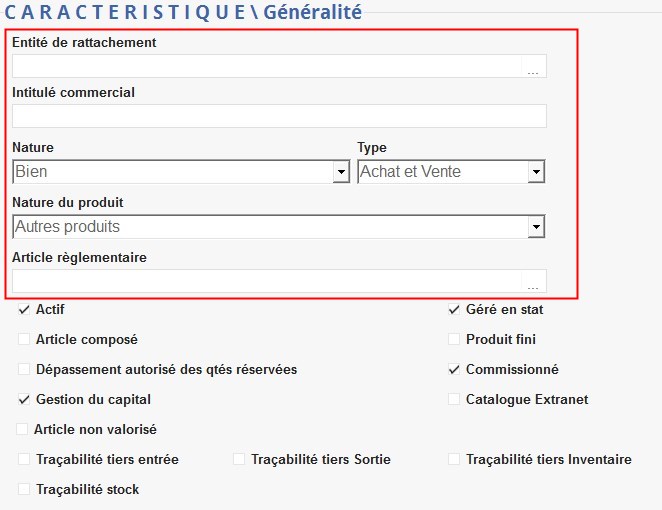Image resolution: width=662 pixels, height=510 pixels.
Task: Uncheck the Actif checkbox
Action: pos(25,310)
